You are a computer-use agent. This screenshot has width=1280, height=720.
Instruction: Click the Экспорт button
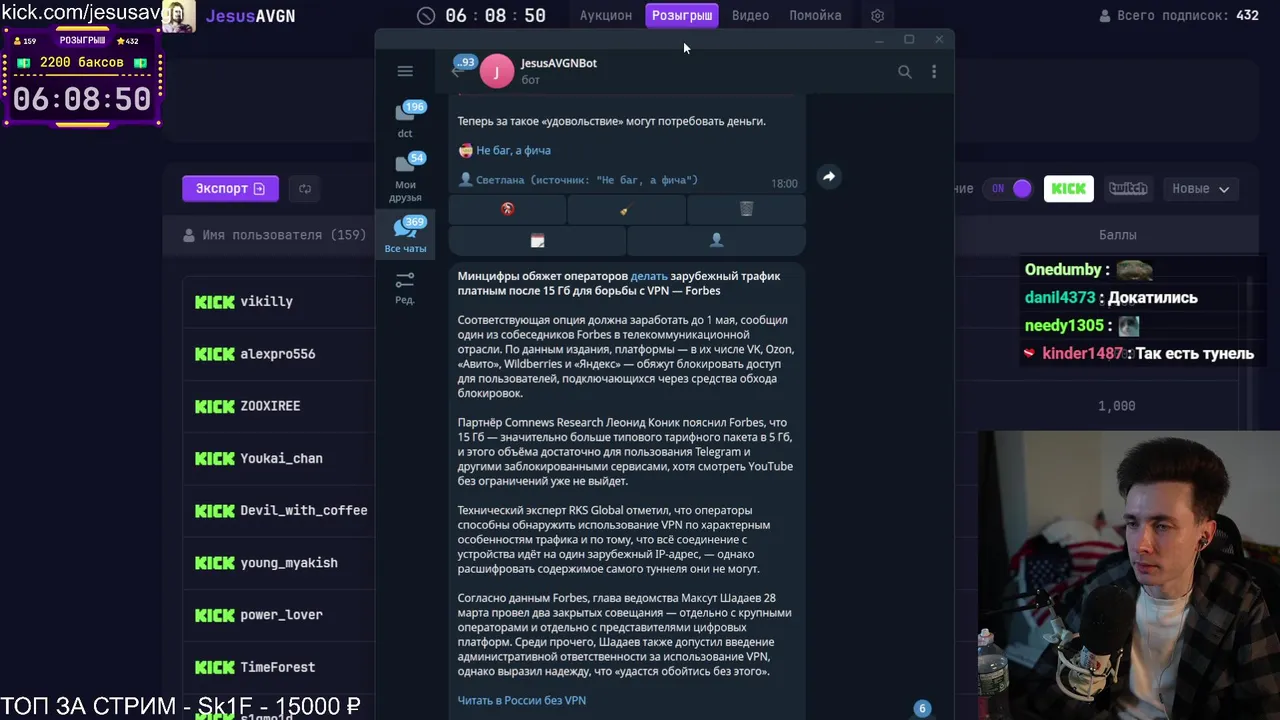point(230,188)
